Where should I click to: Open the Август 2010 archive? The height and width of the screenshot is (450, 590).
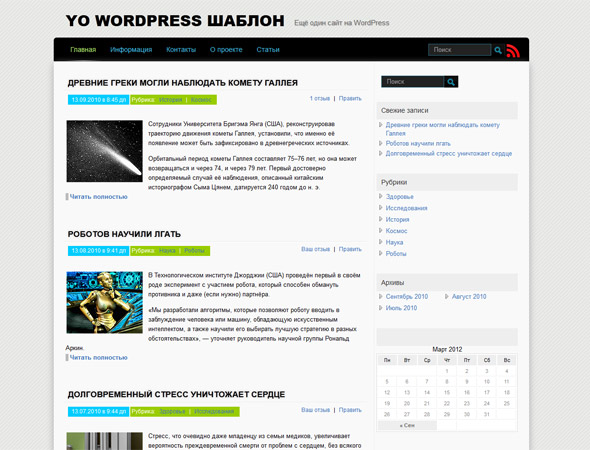469,296
